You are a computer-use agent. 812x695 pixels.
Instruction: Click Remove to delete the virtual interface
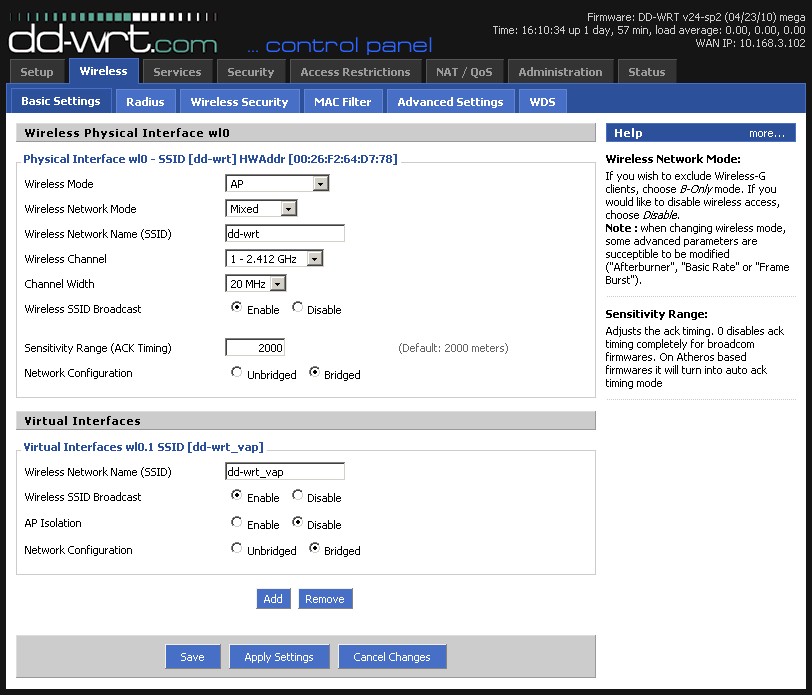(325, 599)
